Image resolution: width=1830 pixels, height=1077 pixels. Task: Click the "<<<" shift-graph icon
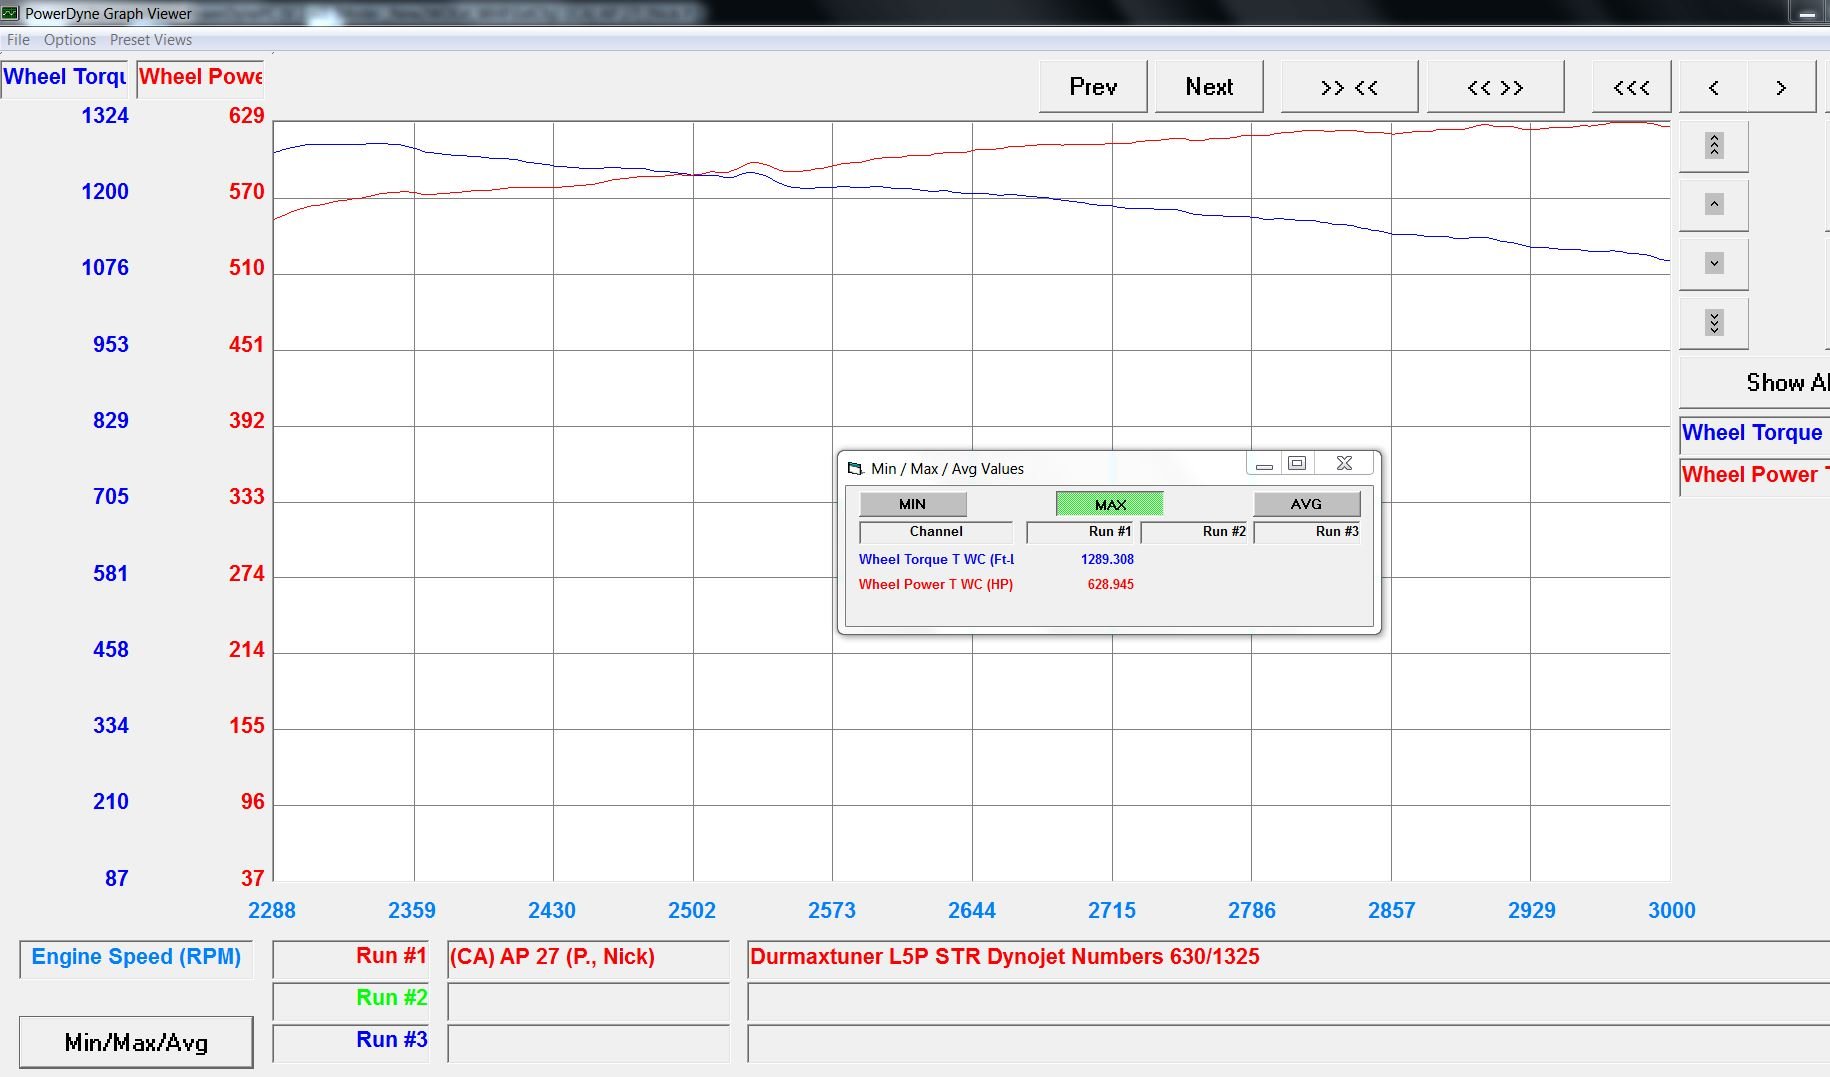tap(1629, 87)
